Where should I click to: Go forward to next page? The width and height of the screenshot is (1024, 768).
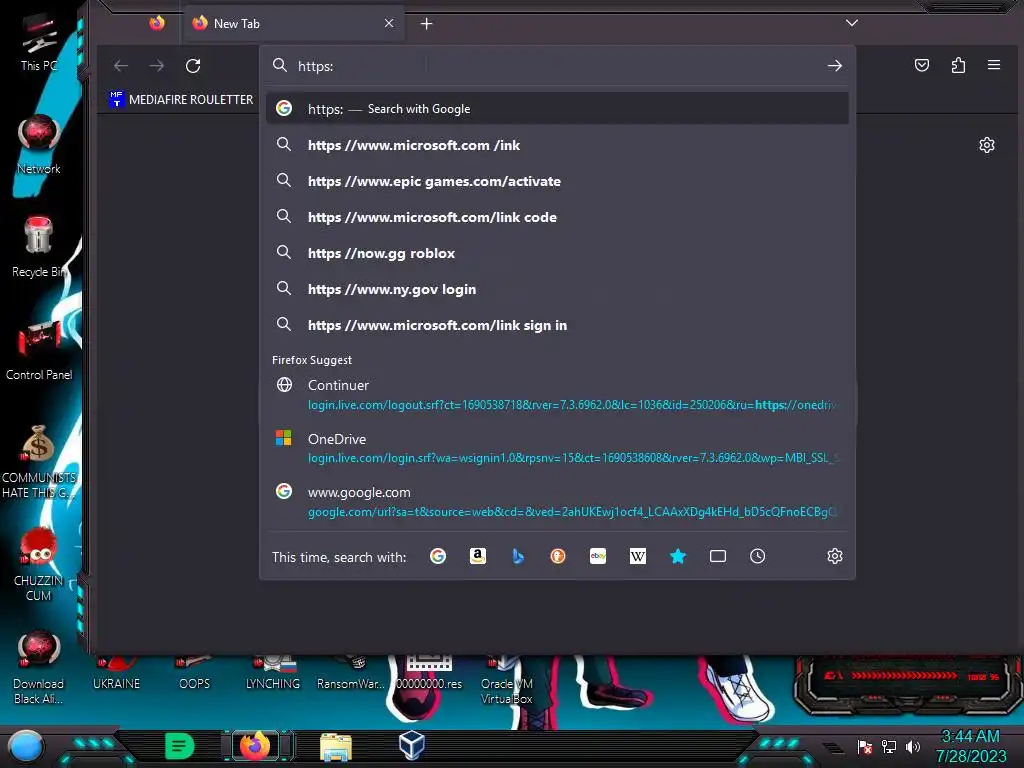[x=157, y=66]
